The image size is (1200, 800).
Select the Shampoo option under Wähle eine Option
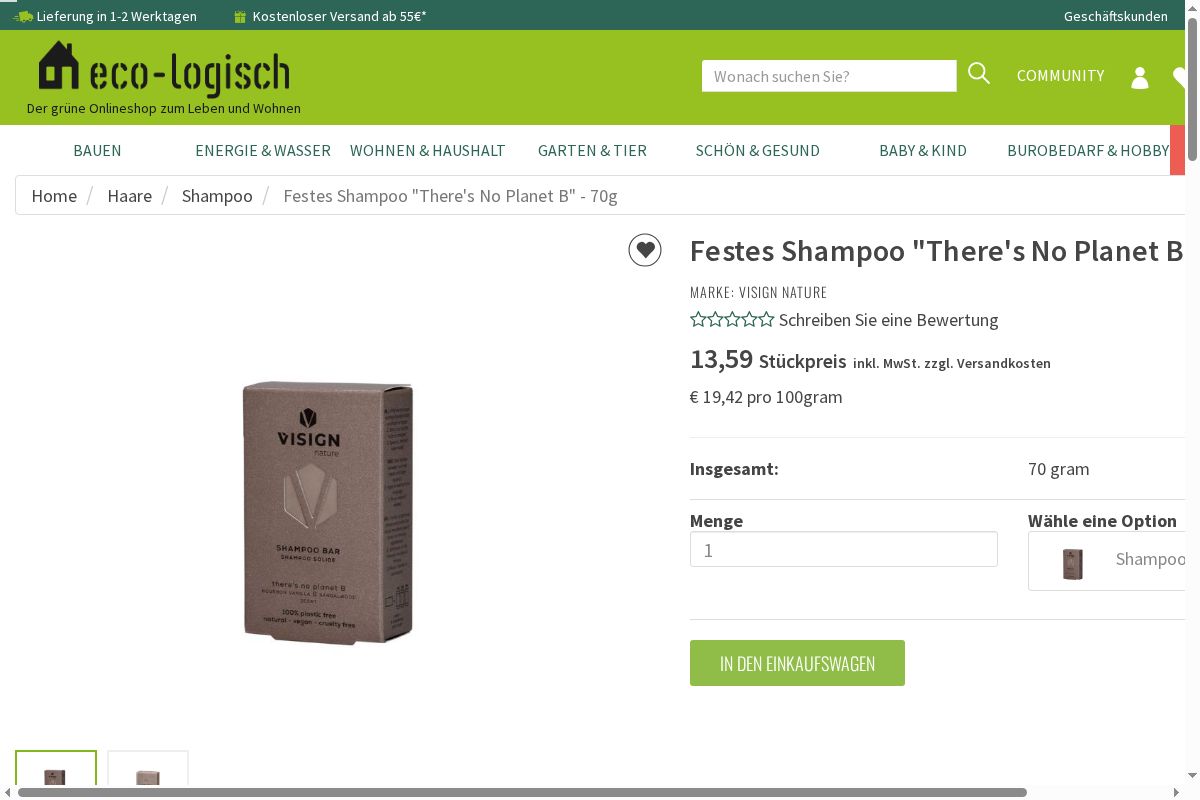(1107, 561)
